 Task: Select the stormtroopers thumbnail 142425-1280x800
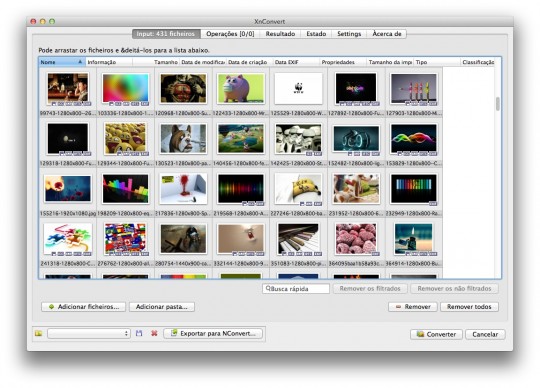click(x=298, y=138)
